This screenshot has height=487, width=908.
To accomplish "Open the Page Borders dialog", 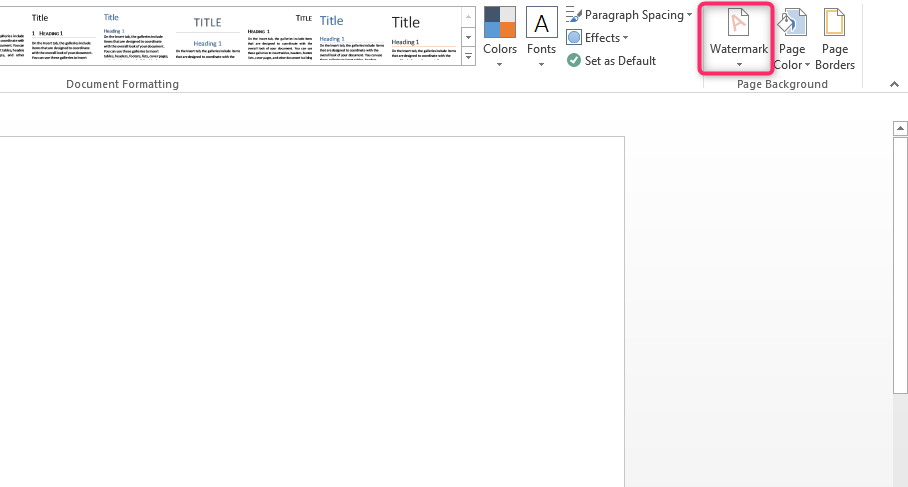I will pos(834,38).
